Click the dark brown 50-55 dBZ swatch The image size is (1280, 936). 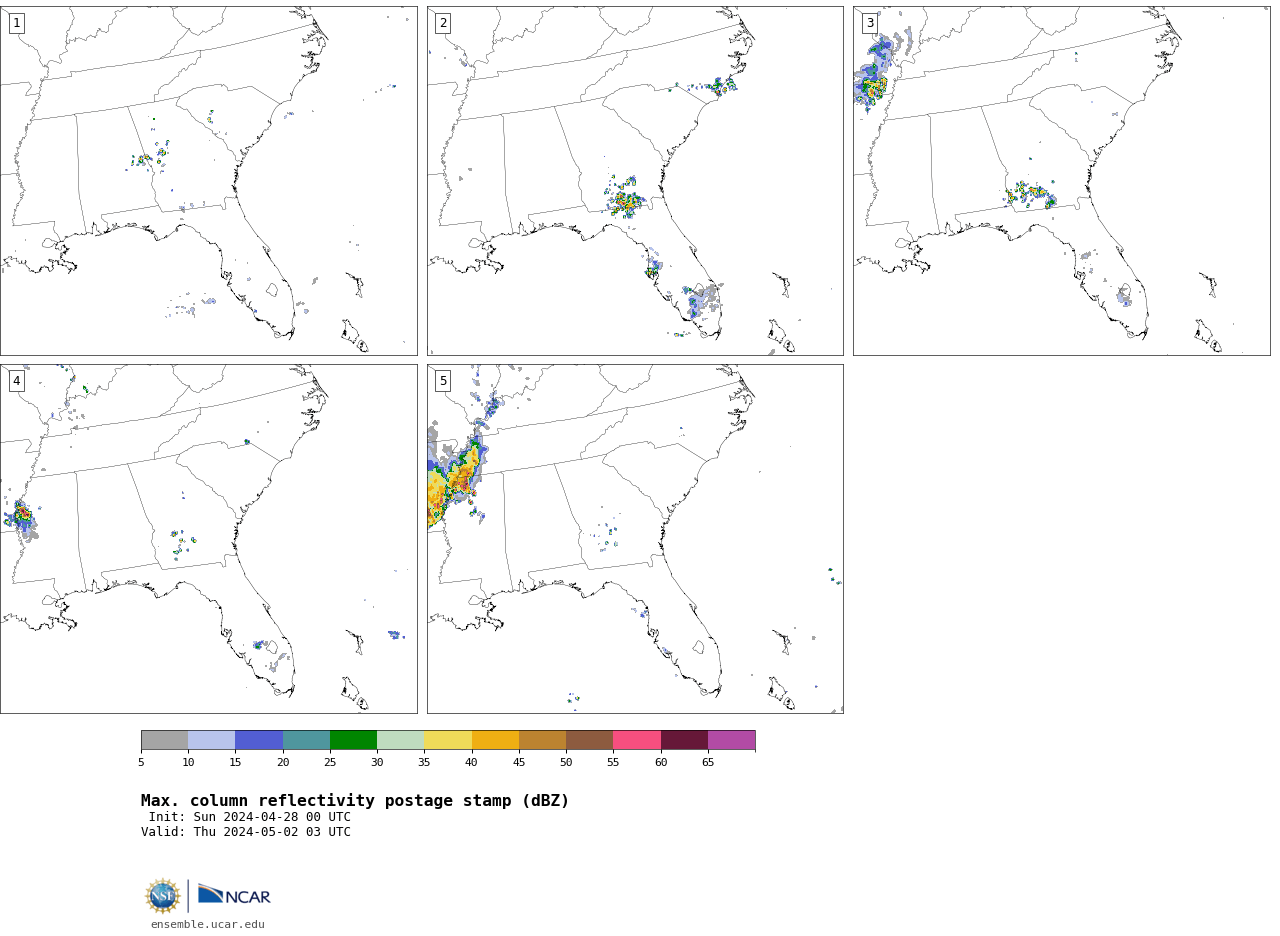click(x=590, y=740)
